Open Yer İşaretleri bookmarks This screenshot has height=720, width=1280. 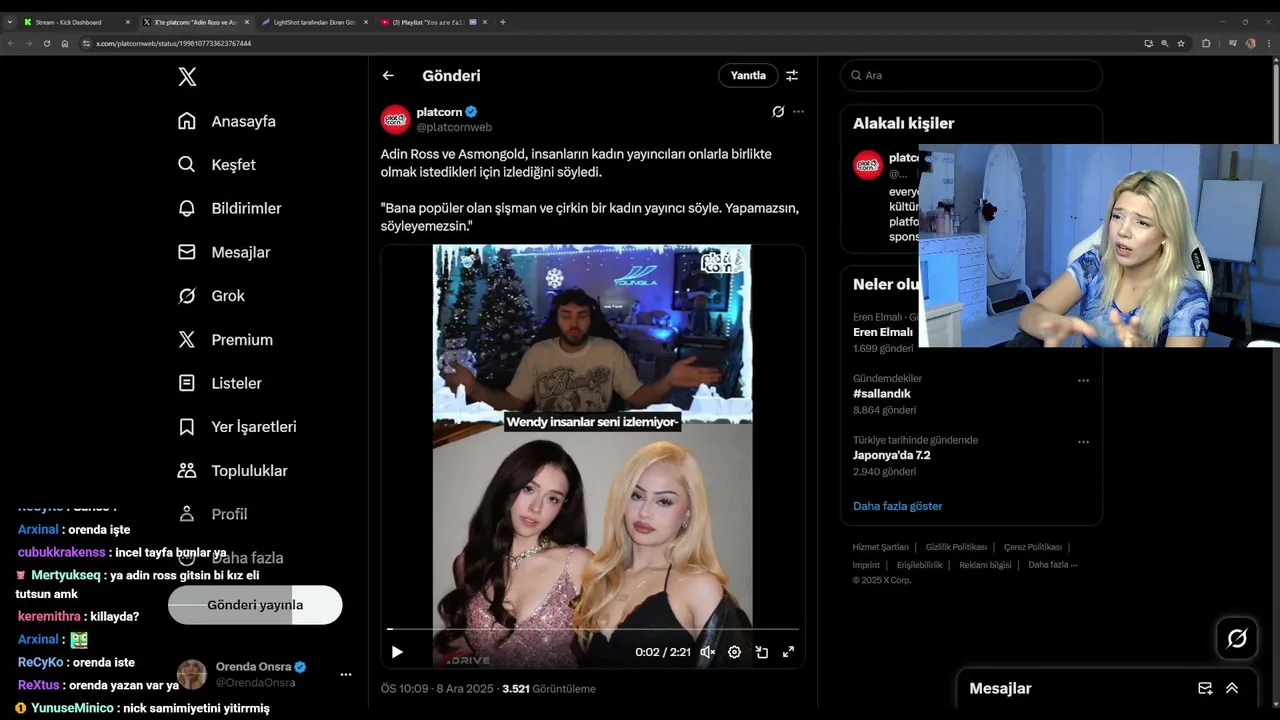237,427
